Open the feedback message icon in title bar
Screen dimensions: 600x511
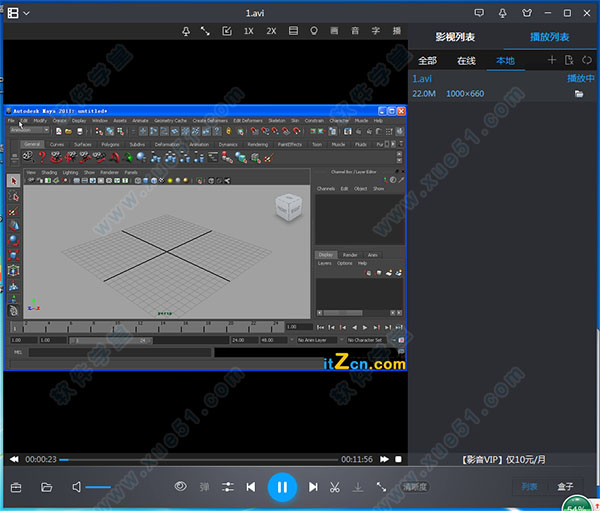[x=479, y=13]
